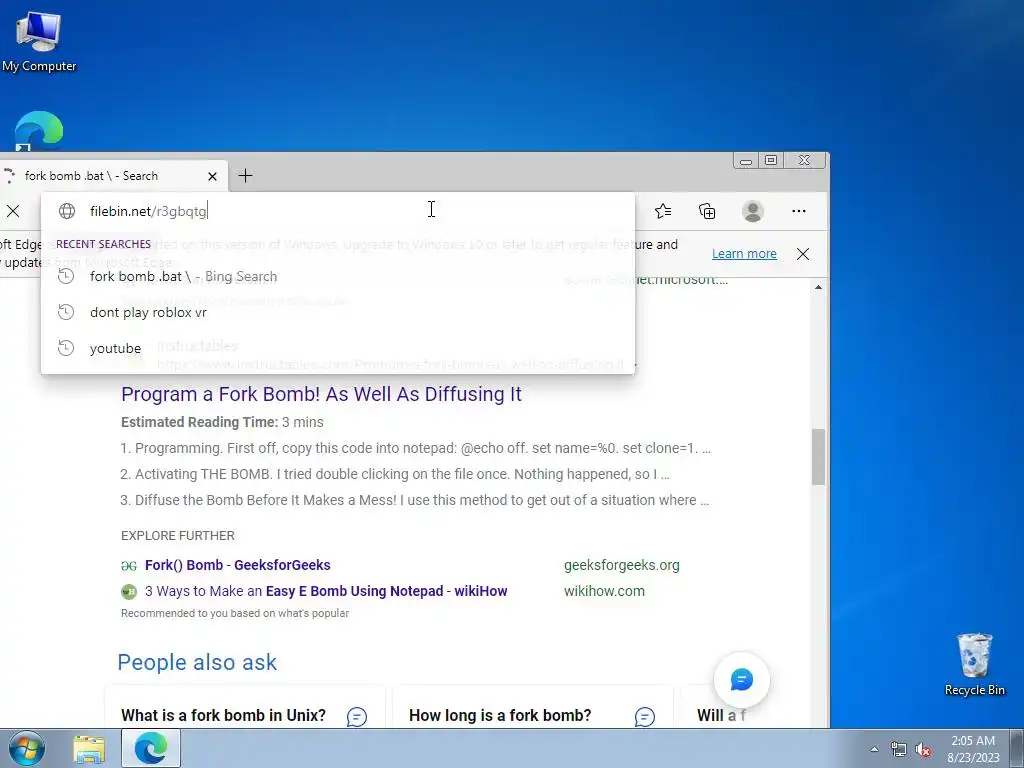This screenshot has height=768, width=1024.
Task: Open Fork() Bomb - GeeksforGeeks link
Action: (x=238, y=565)
